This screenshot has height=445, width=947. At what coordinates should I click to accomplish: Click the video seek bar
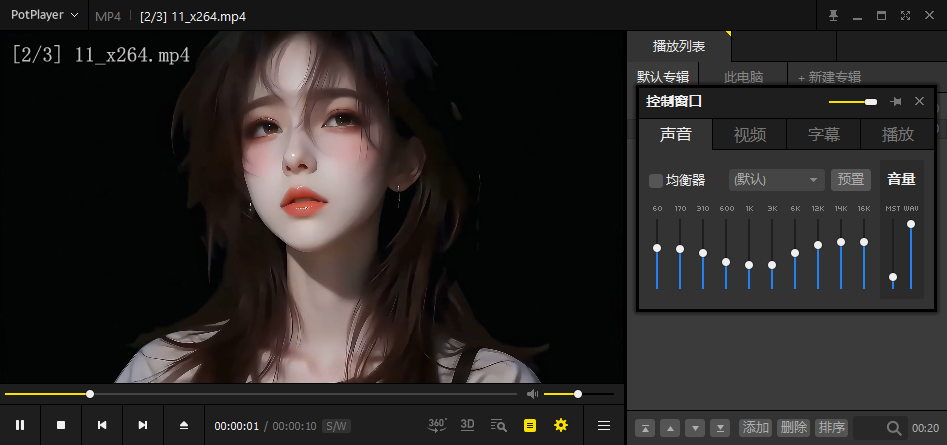(261, 394)
